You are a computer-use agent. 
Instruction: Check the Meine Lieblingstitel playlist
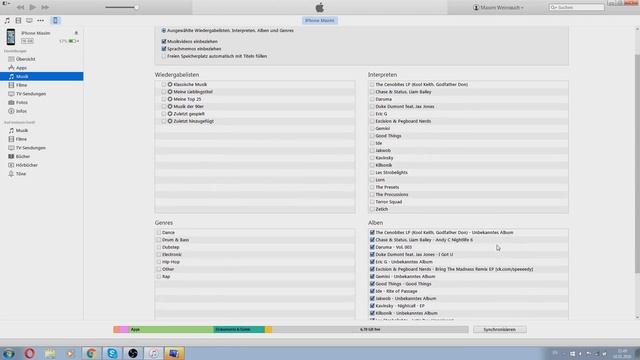[x=164, y=92]
